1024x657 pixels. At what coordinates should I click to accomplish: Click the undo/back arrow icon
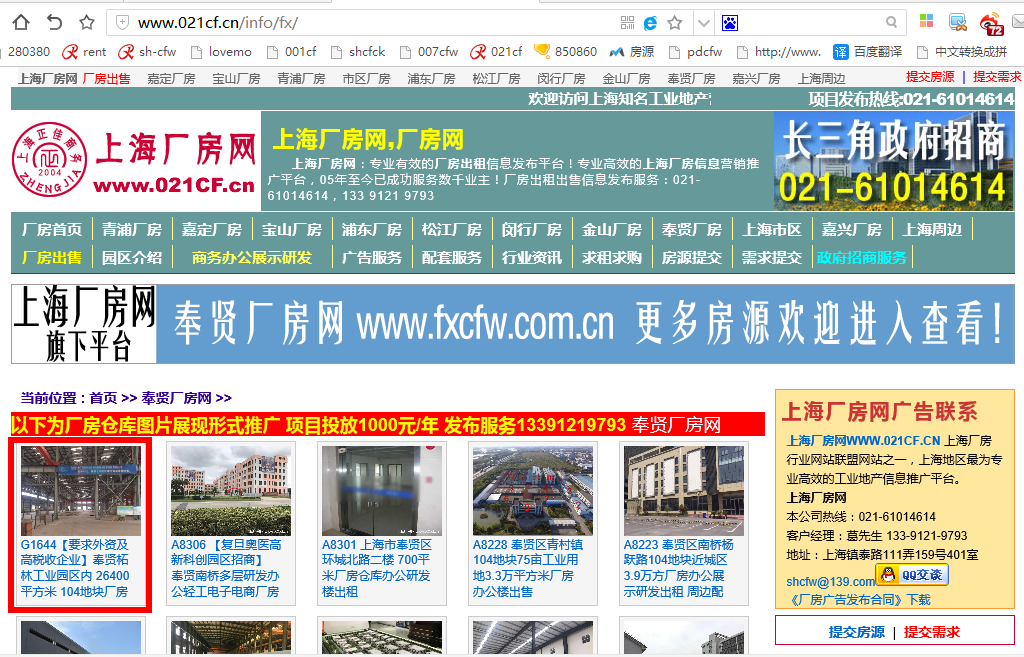54,23
